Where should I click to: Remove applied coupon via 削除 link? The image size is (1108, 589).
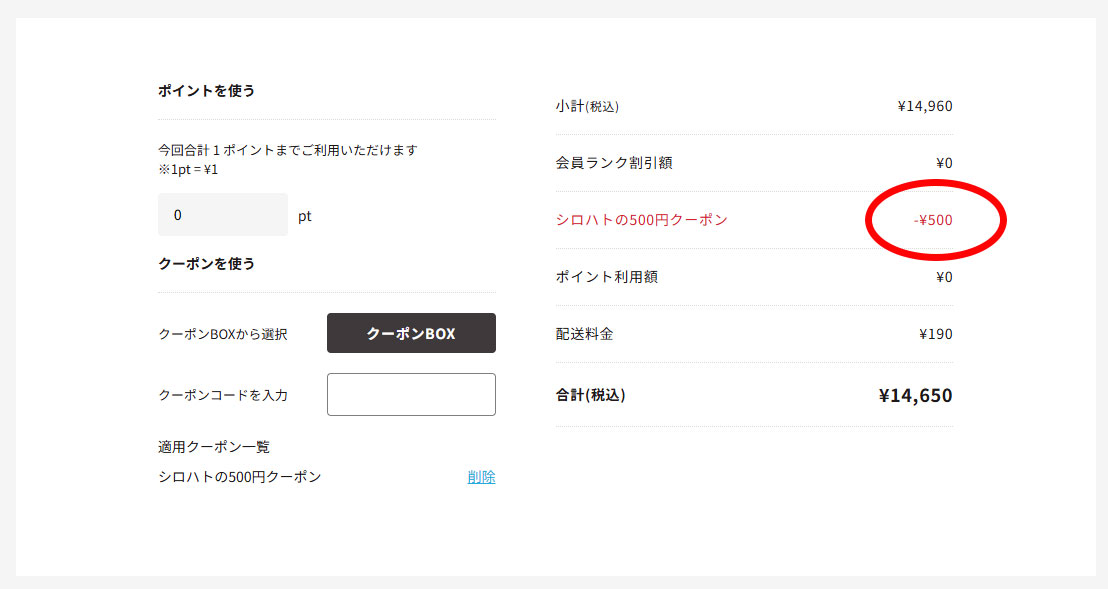click(x=481, y=477)
